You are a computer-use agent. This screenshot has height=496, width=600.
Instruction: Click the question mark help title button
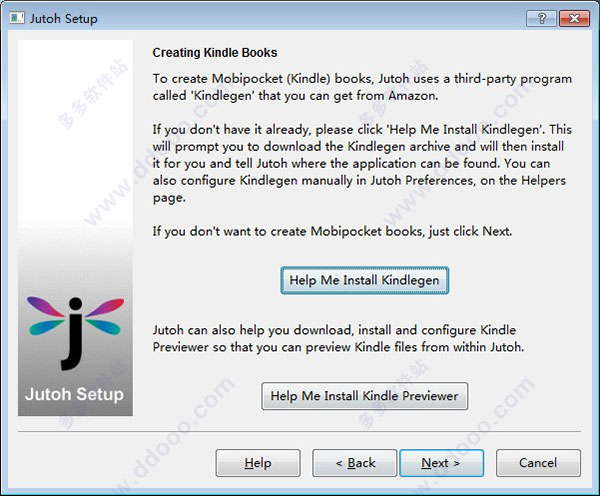(x=541, y=18)
